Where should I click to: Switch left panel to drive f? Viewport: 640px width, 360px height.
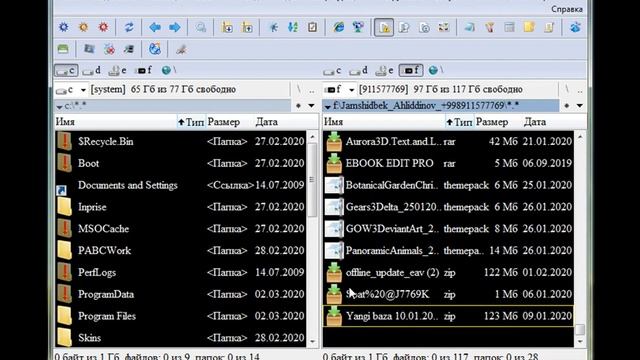click(143, 71)
